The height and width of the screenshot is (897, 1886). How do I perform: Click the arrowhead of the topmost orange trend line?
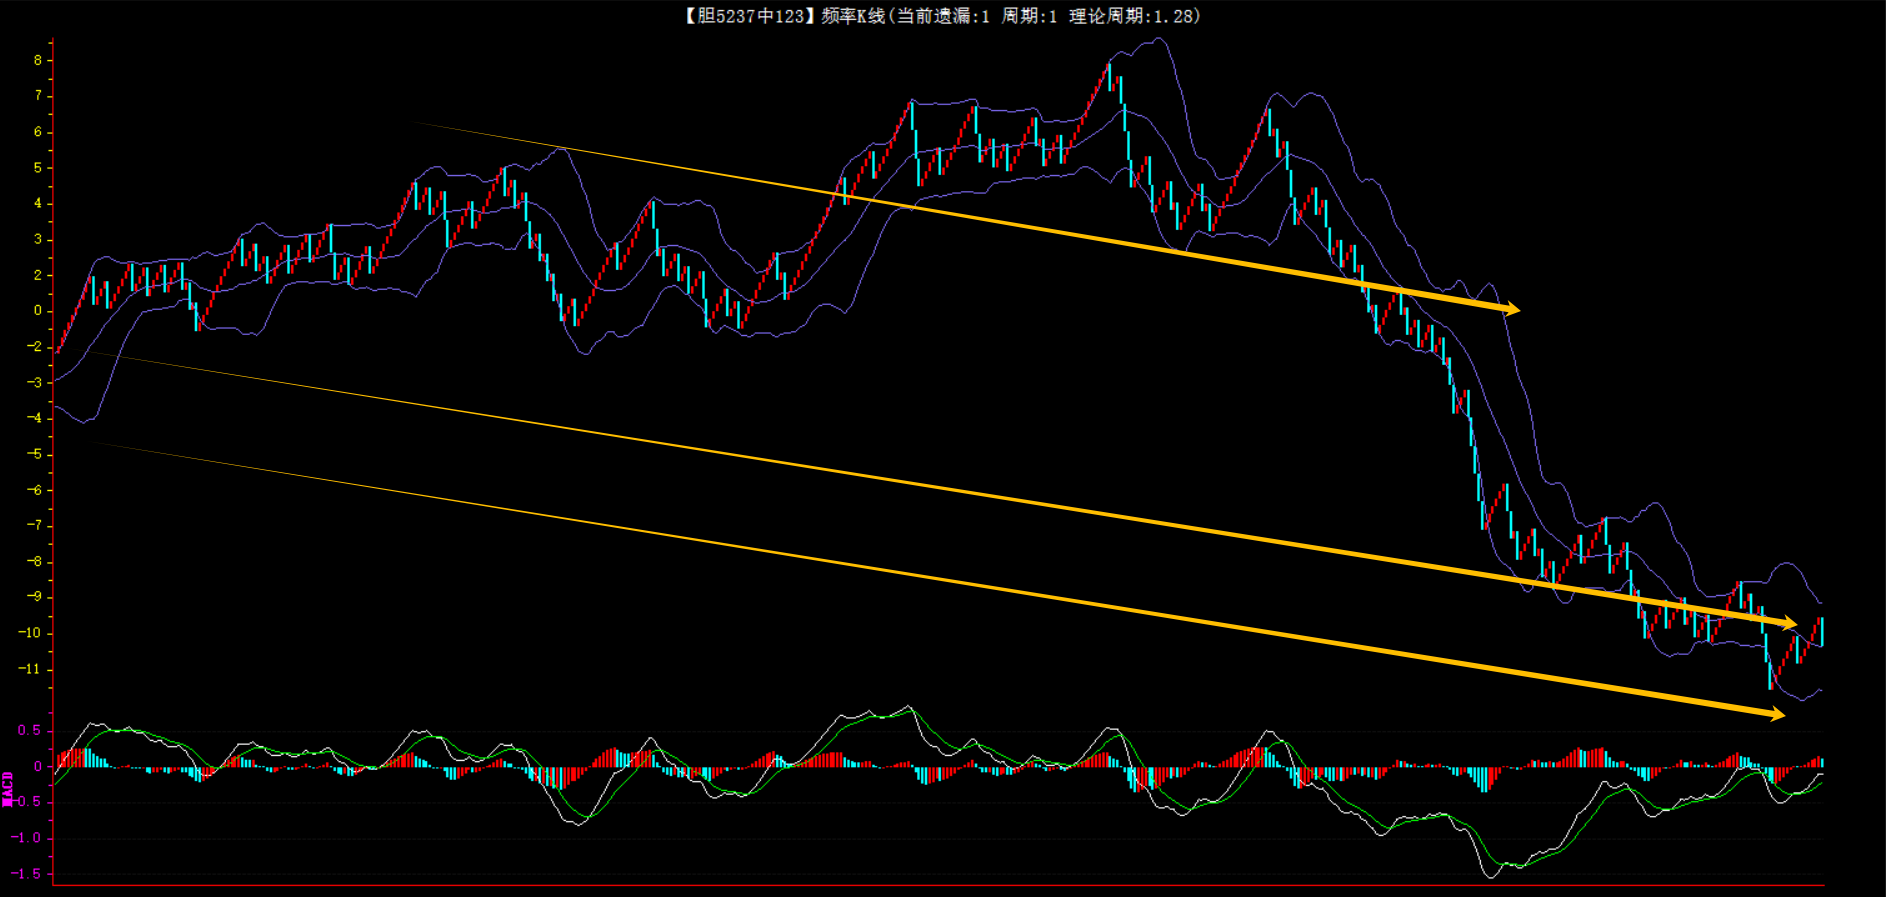(1512, 309)
